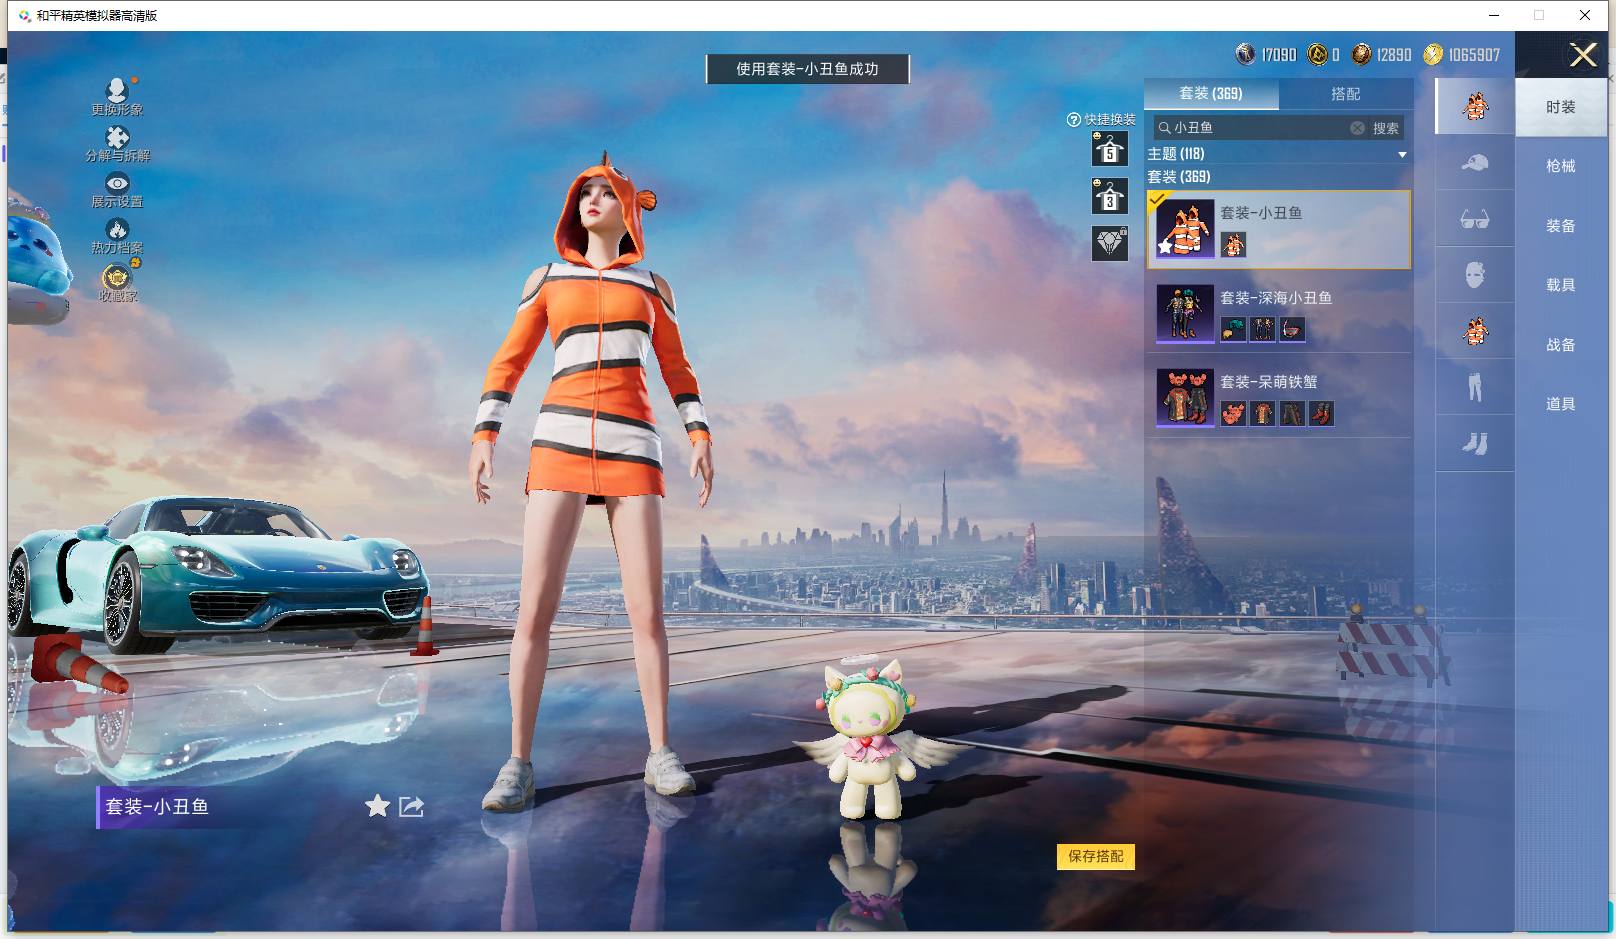Click the pants piece of 套装-呆萌铁蟹
This screenshot has height=939, width=1616.
[1292, 413]
